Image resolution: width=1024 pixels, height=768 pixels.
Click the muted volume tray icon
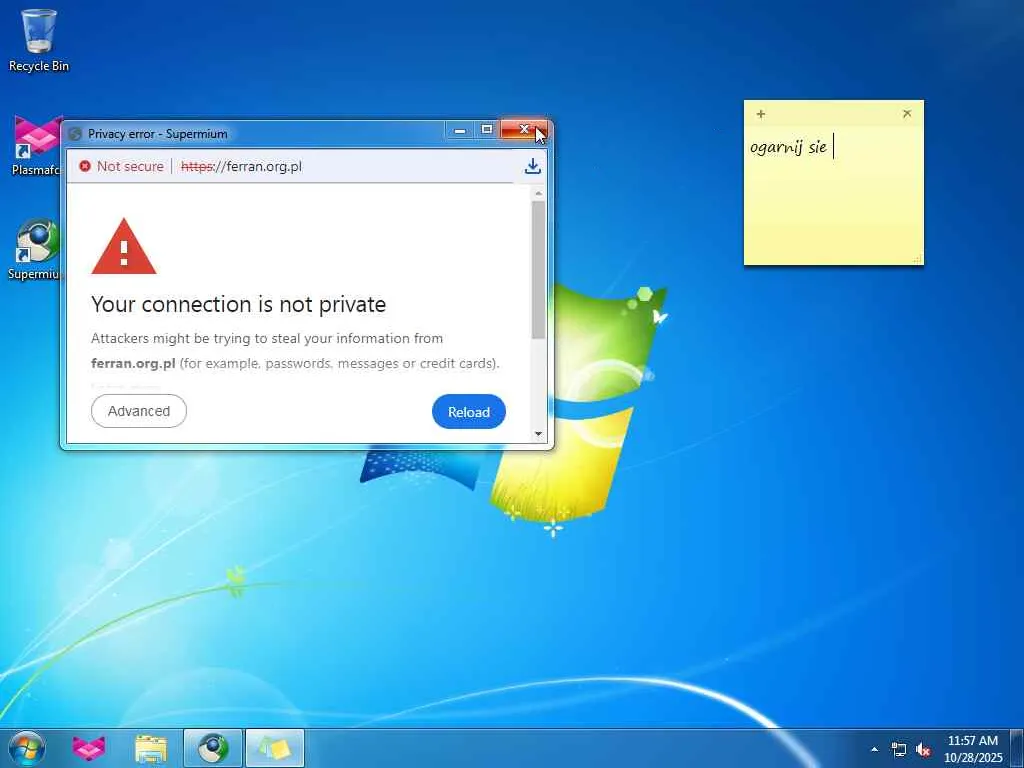(x=923, y=750)
